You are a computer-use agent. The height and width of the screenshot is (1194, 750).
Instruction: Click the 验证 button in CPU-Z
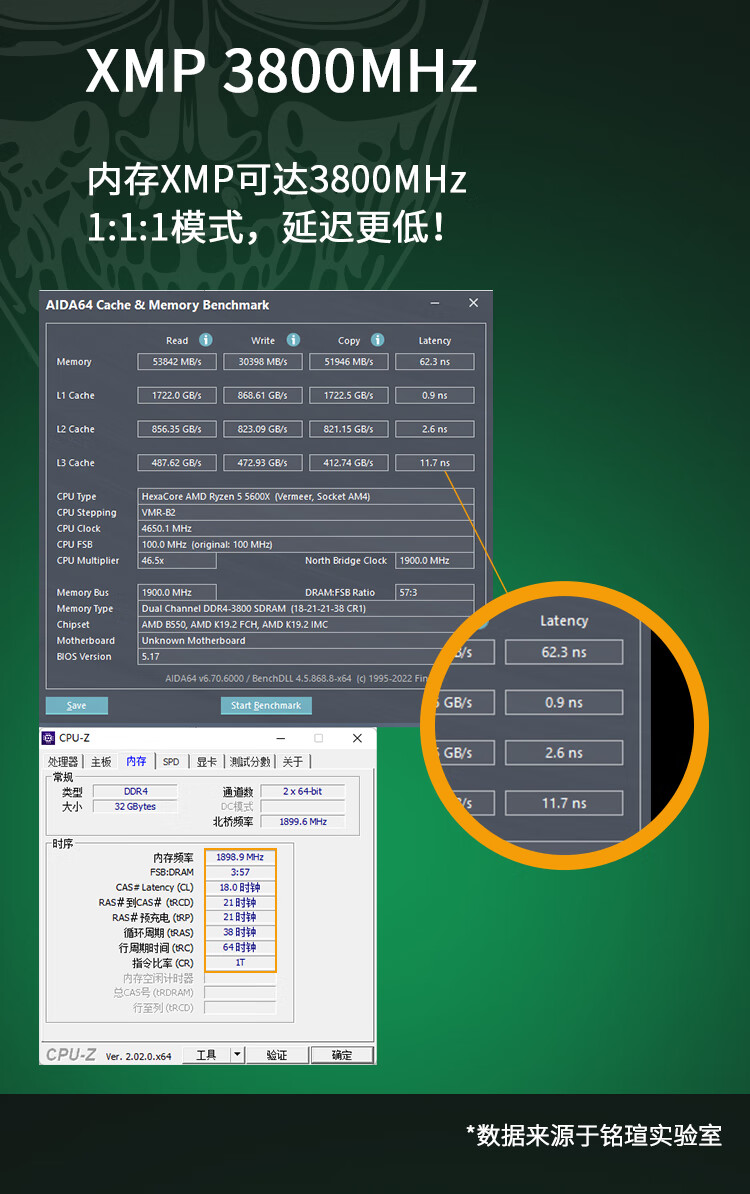coord(276,1055)
